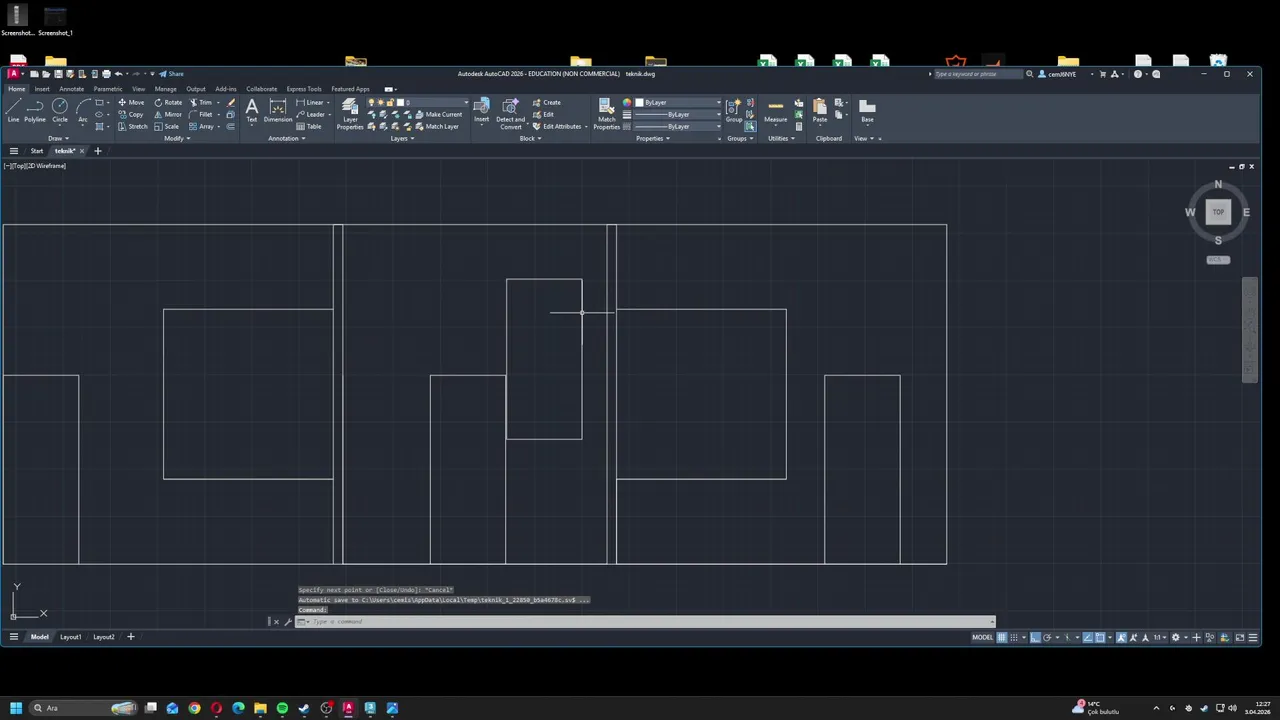This screenshot has width=1280, height=720.
Task: Open the Annotate ribbon tab
Action: 71,89
